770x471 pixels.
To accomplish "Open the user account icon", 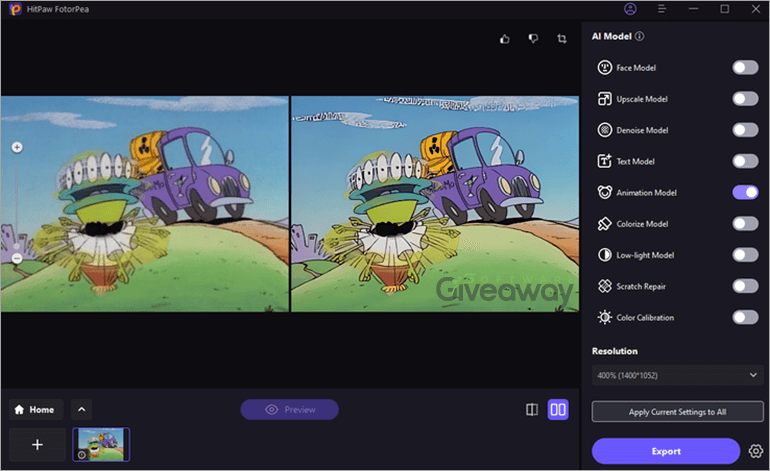I will coord(630,9).
